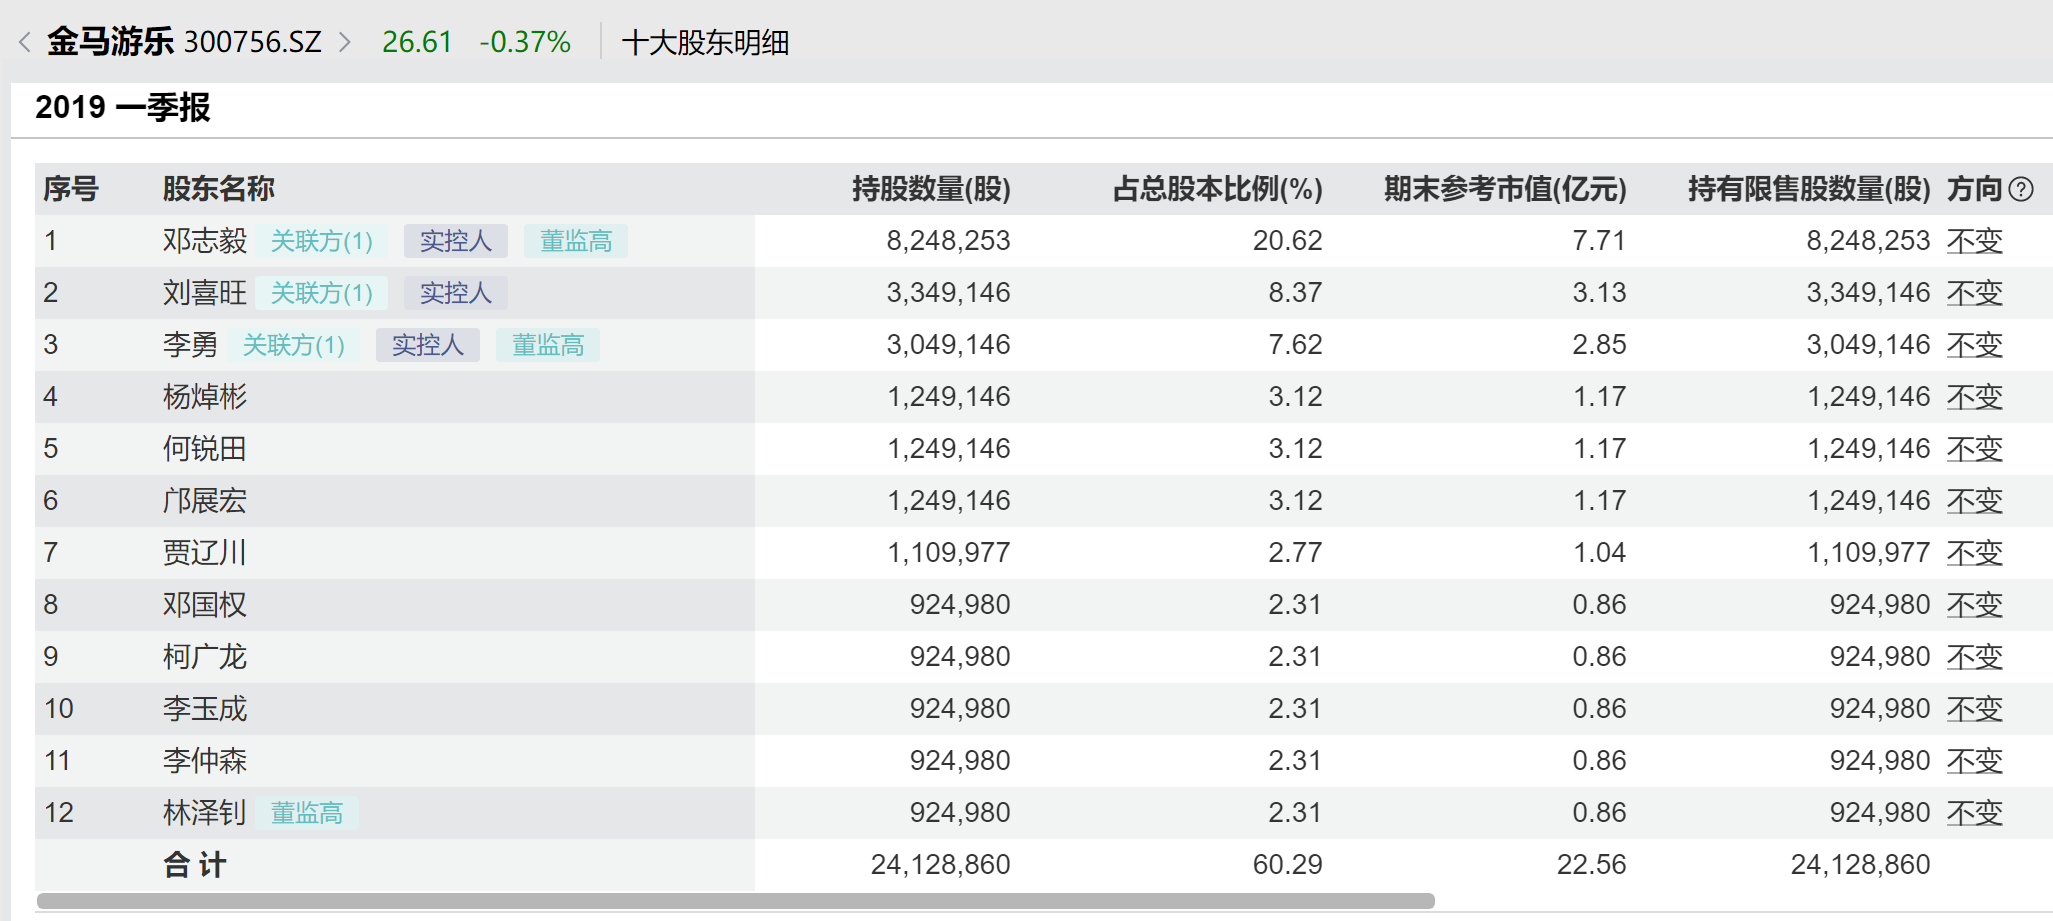Viewport: 2053px width, 921px height.
Task: Click 实控人 tag next to 刘喜旺
Action: coord(455,293)
